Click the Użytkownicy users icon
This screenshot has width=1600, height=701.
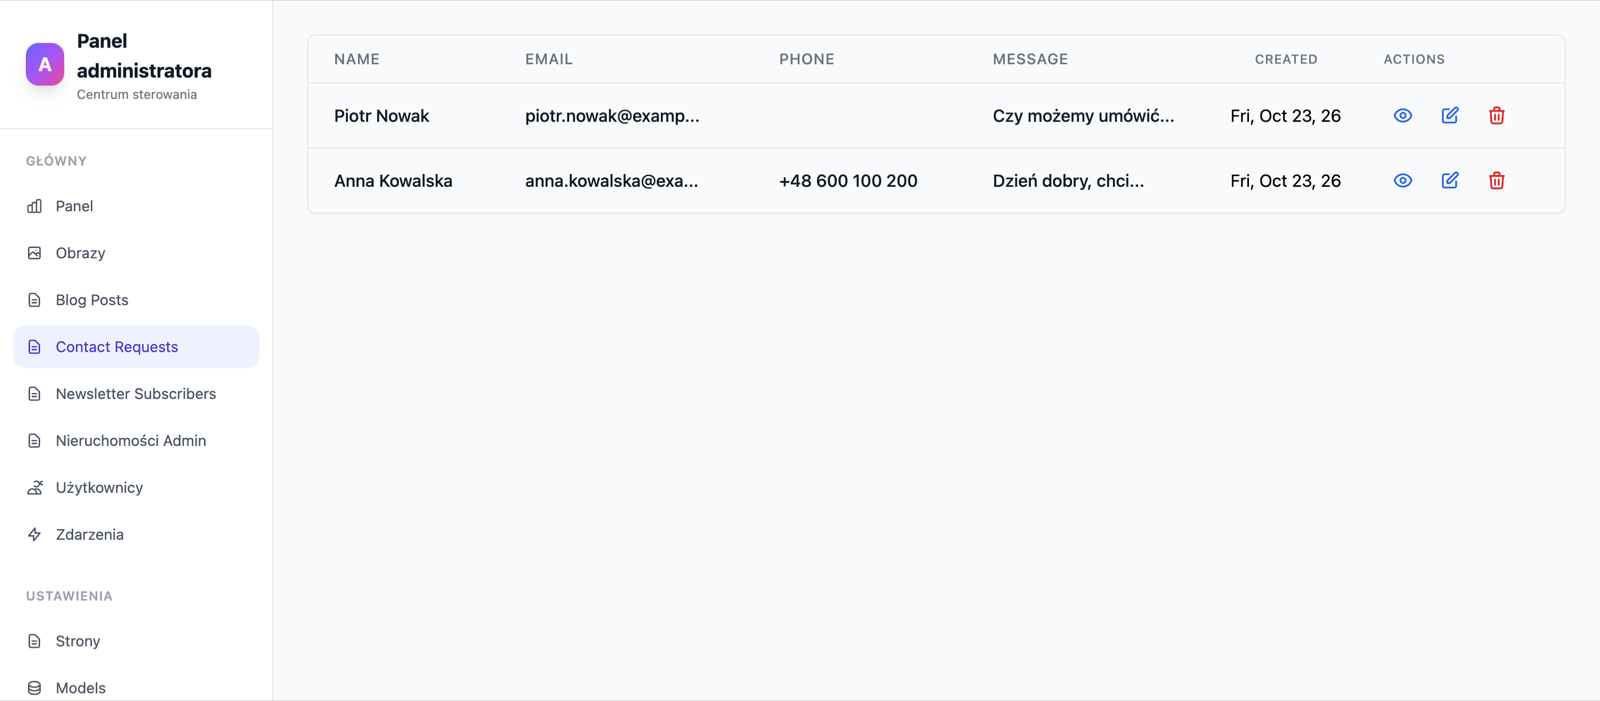[35, 488]
